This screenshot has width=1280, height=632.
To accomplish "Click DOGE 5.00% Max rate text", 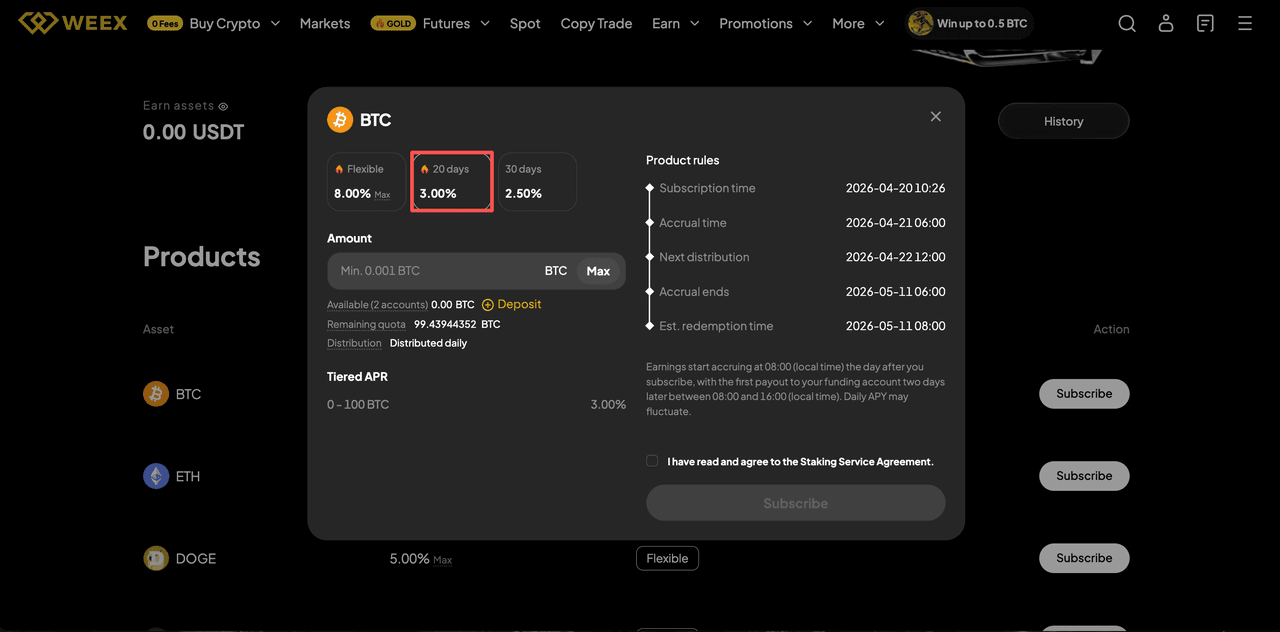I will (420, 559).
